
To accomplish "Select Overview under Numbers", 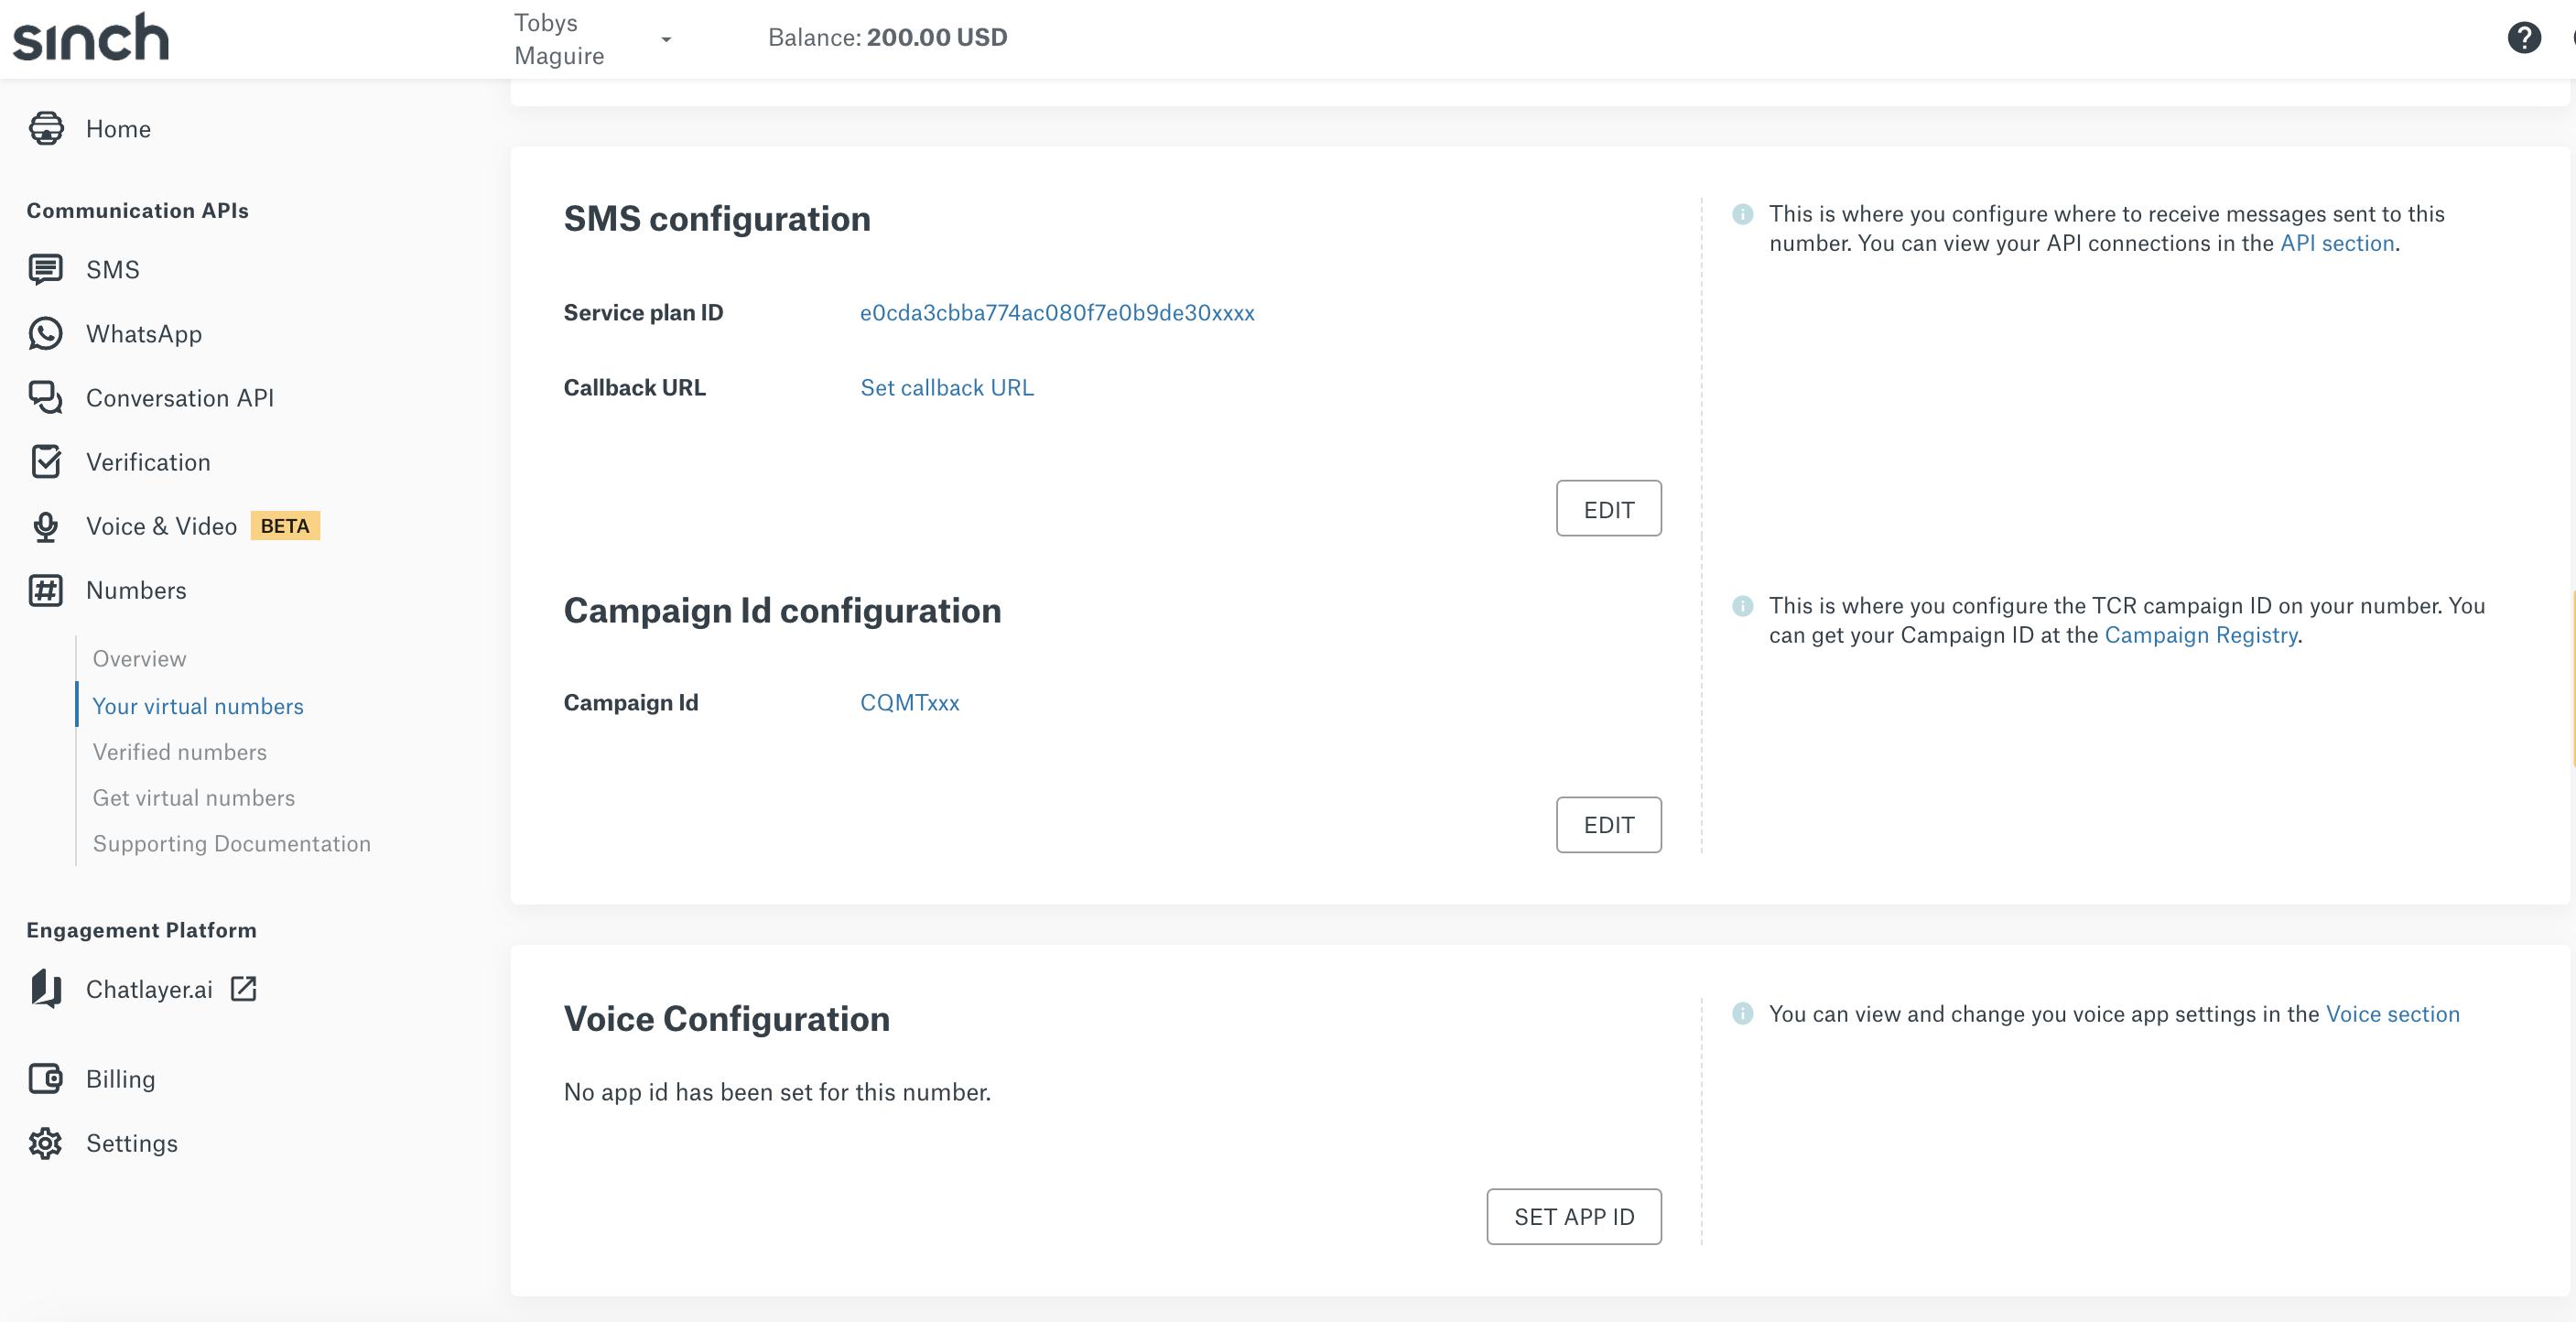I will coord(139,659).
